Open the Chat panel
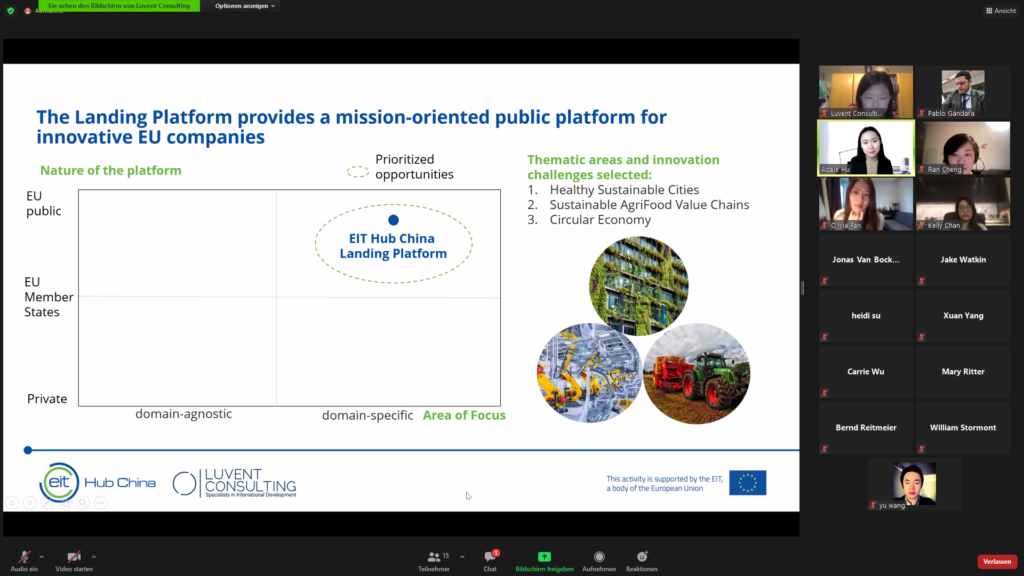The width and height of the screenshot is (1024, 576). [x=490, y=557]
